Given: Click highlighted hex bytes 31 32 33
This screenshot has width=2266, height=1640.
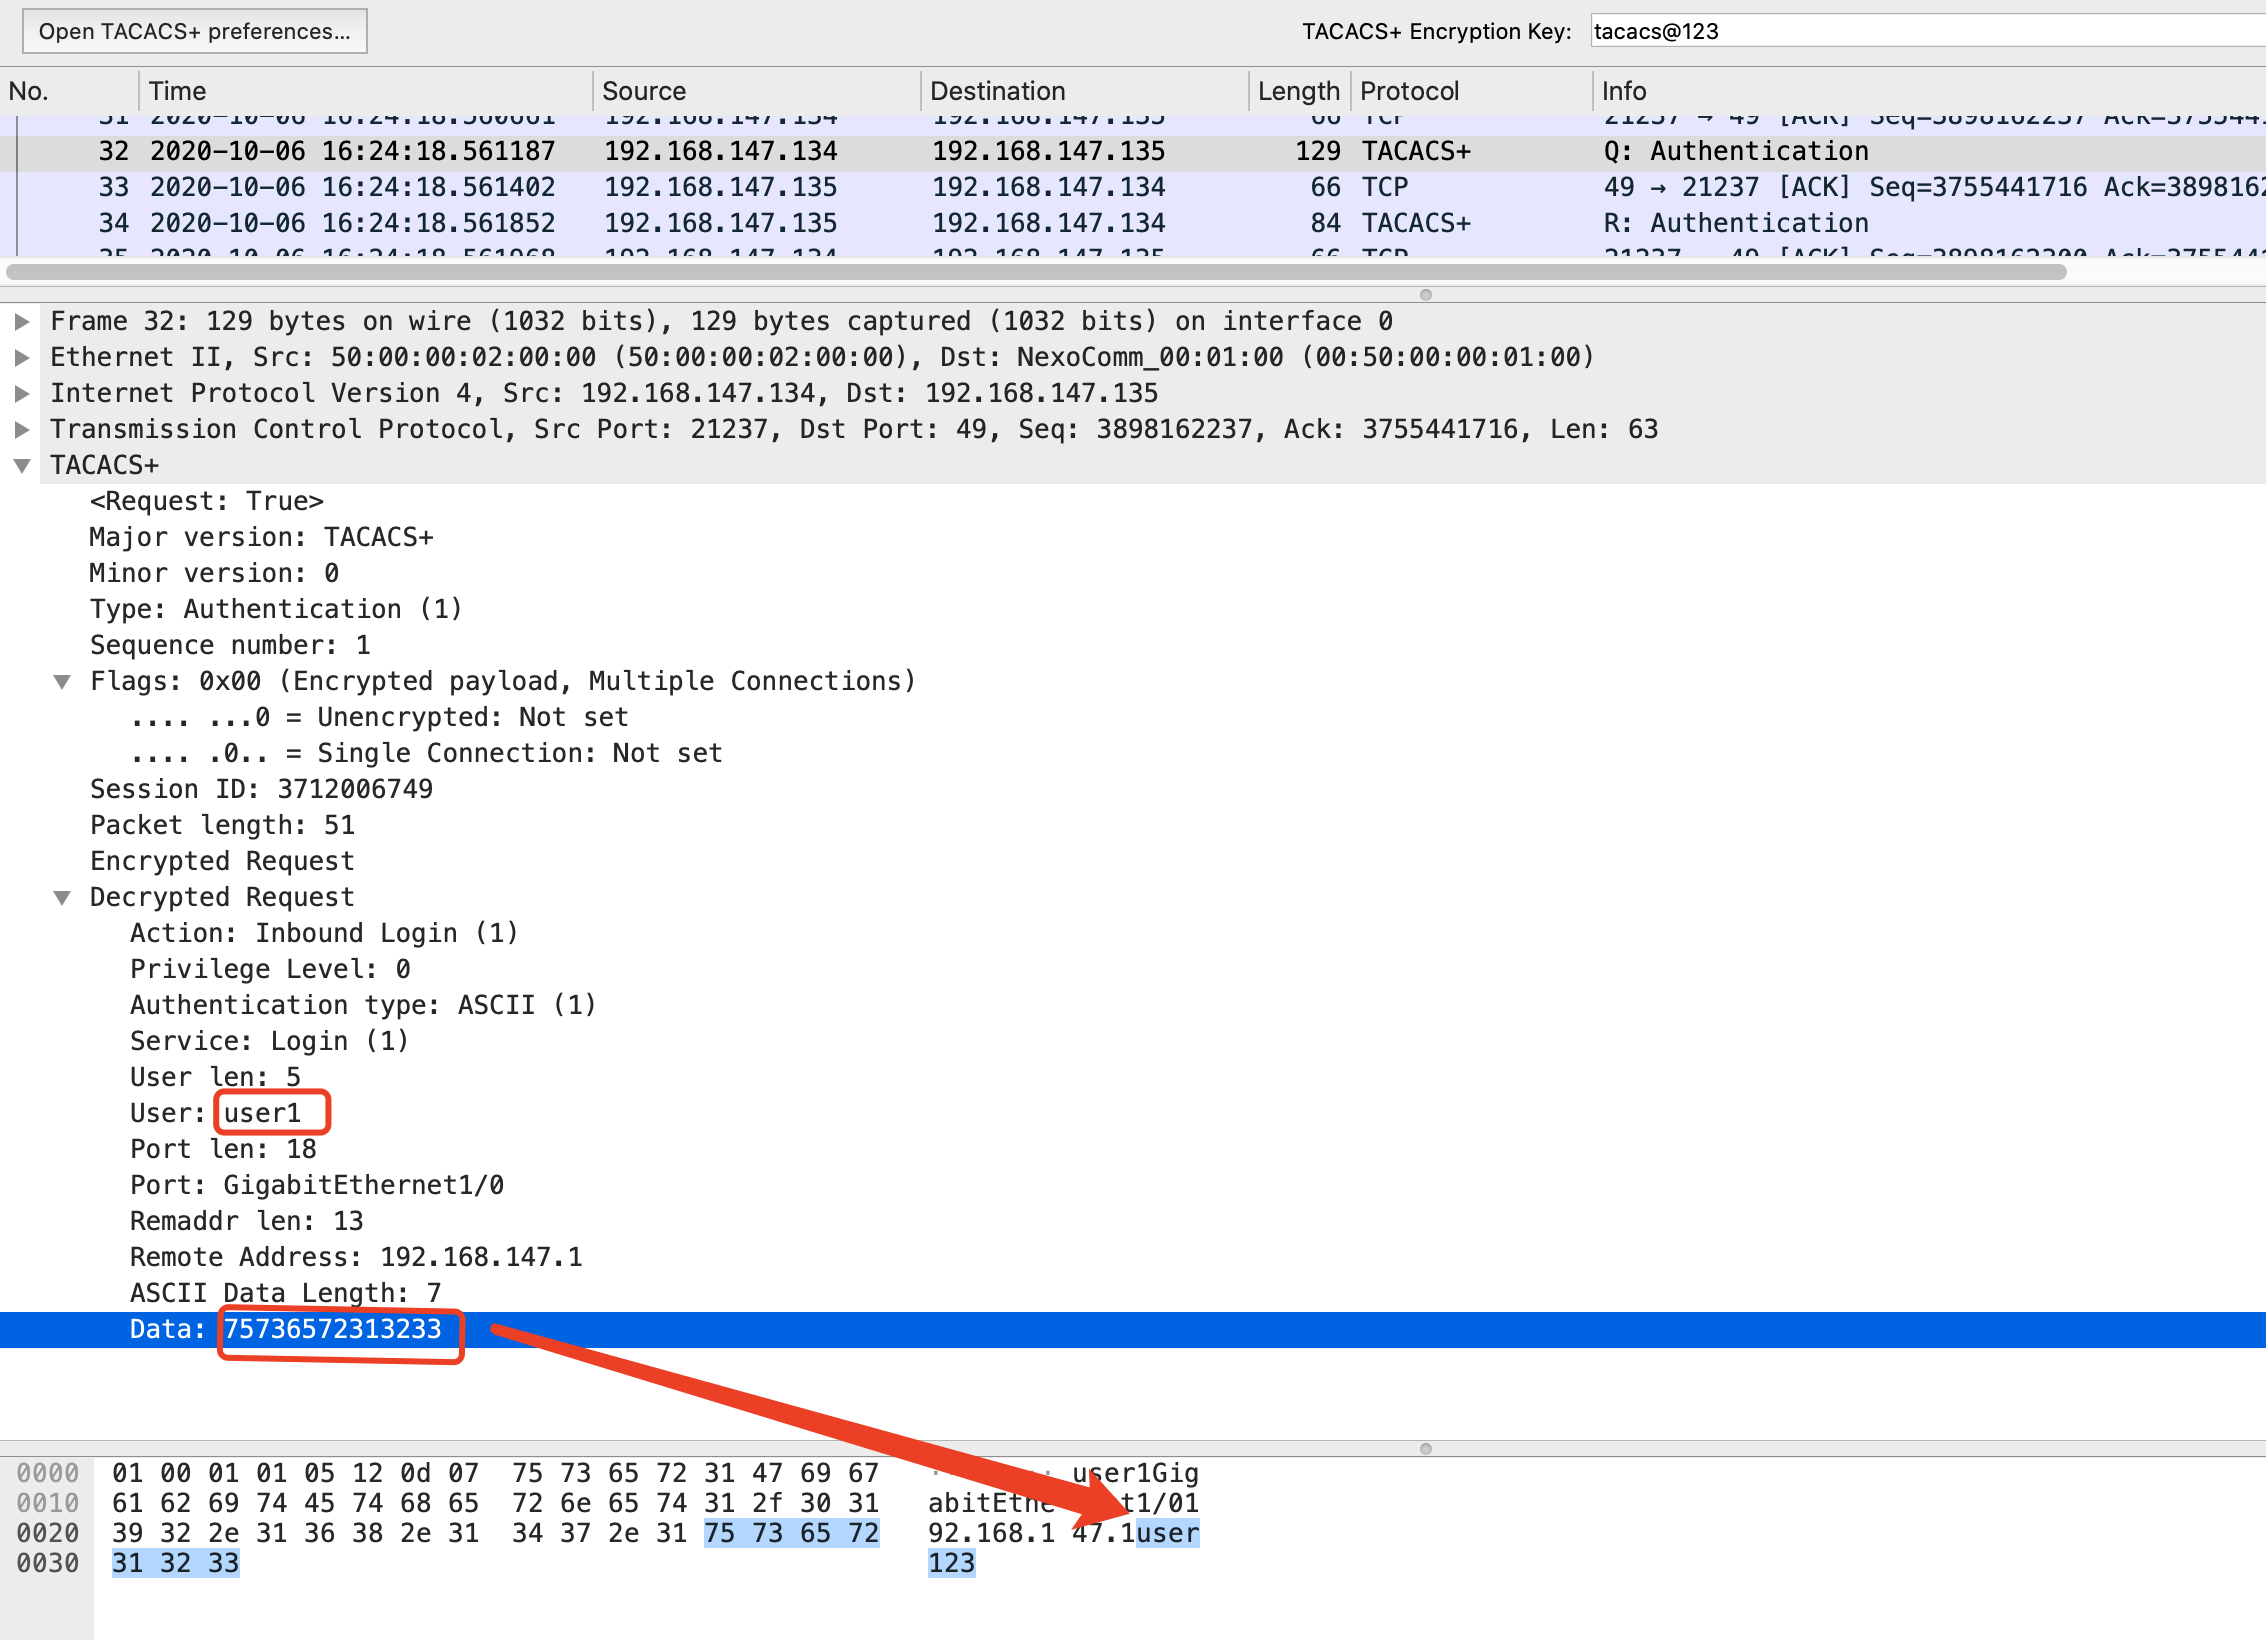Looking at the screenshot, I should click(175, 1563).
